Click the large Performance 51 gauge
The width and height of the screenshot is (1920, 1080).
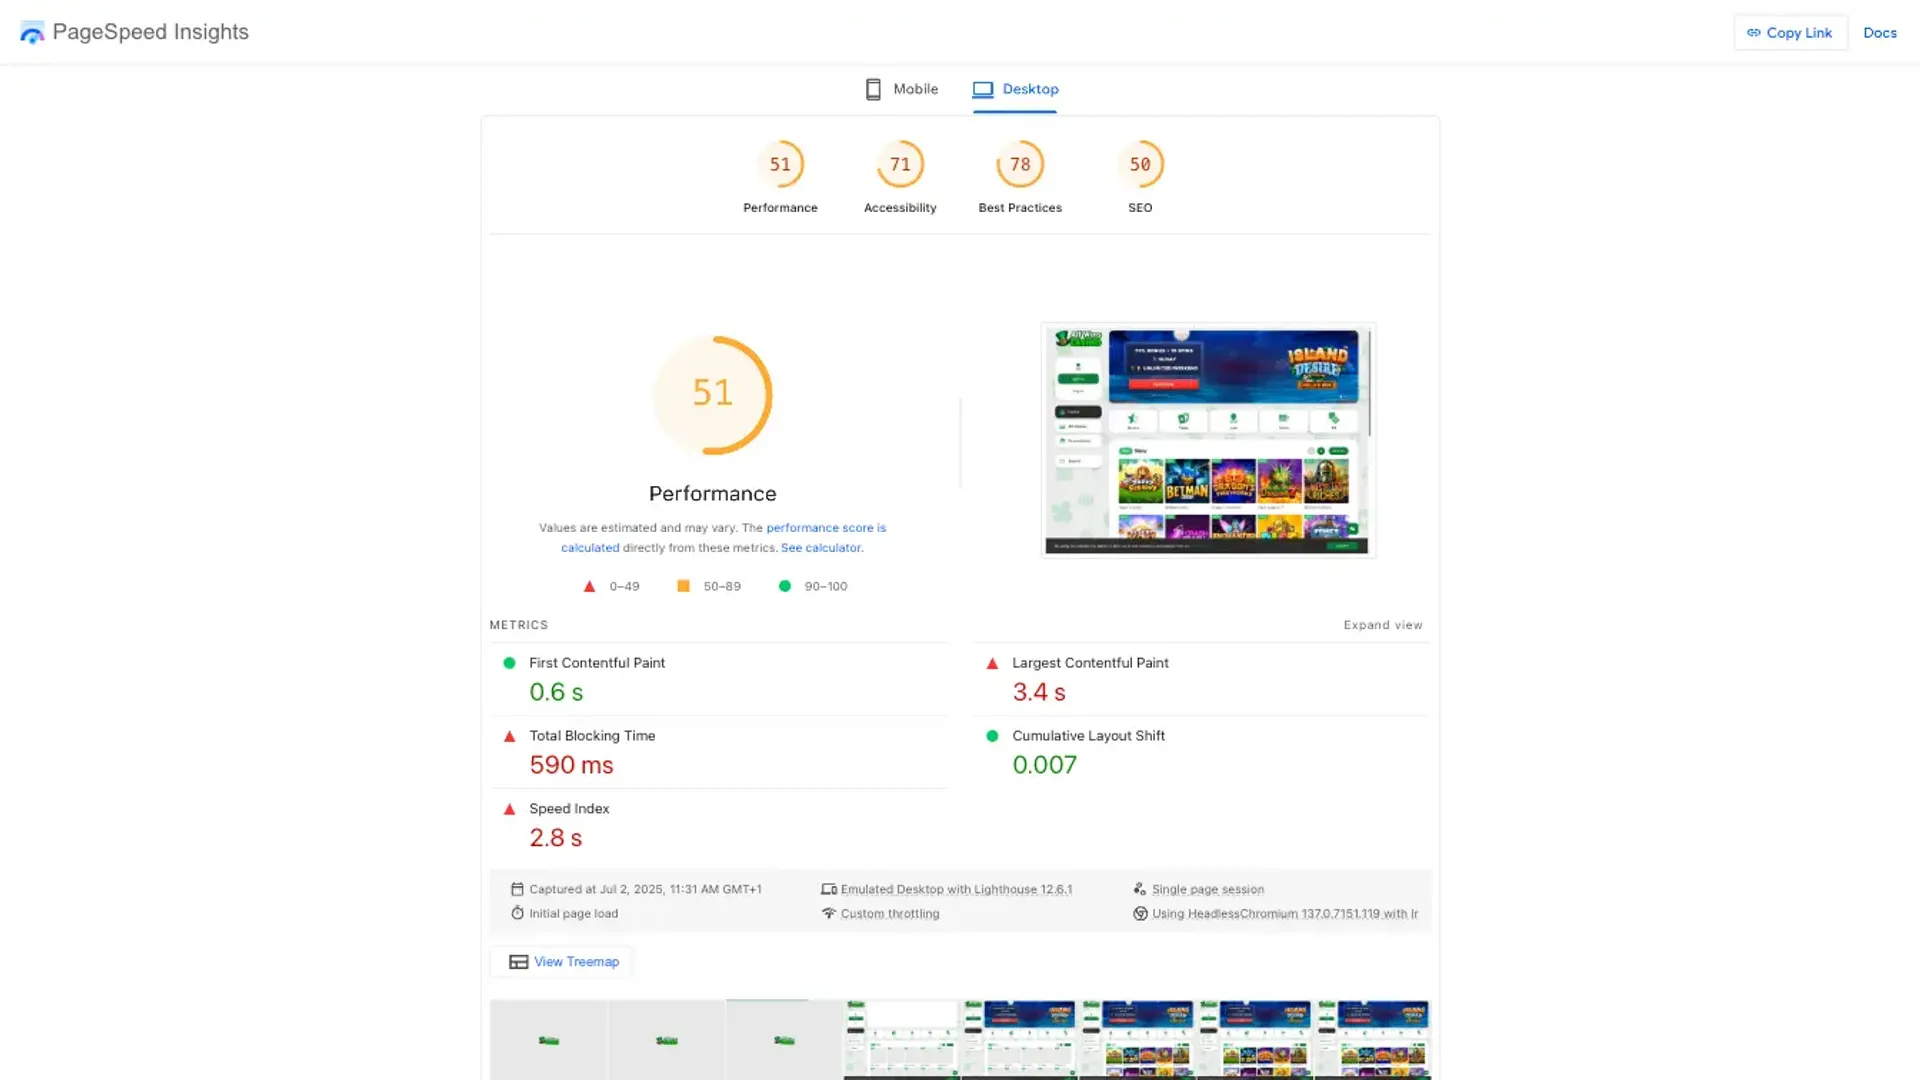pos(713,395)
